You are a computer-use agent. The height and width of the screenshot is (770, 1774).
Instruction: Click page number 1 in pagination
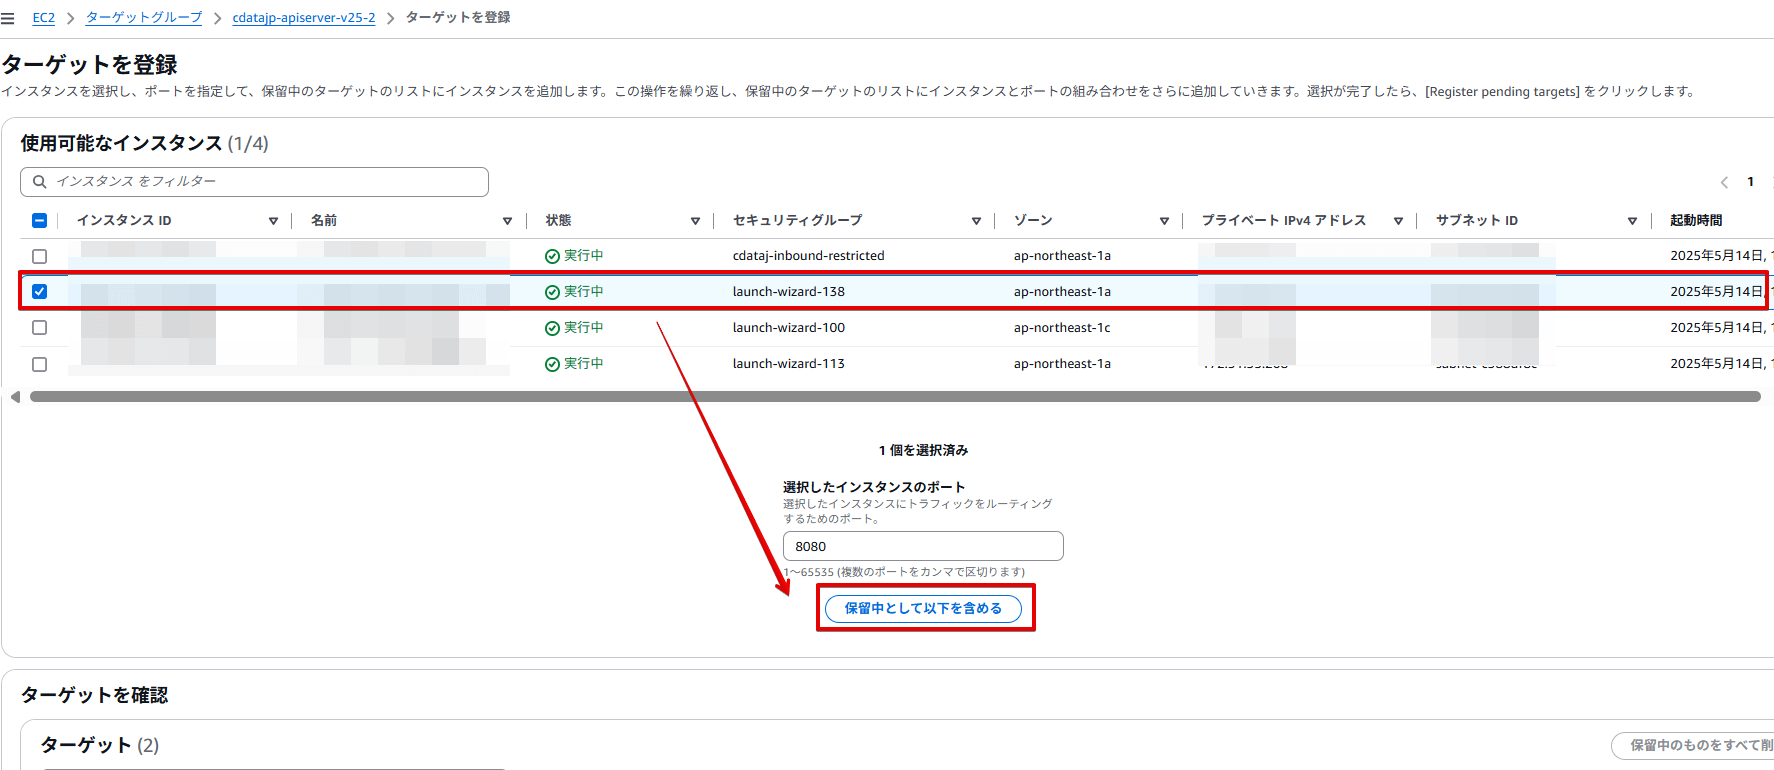1750,182
